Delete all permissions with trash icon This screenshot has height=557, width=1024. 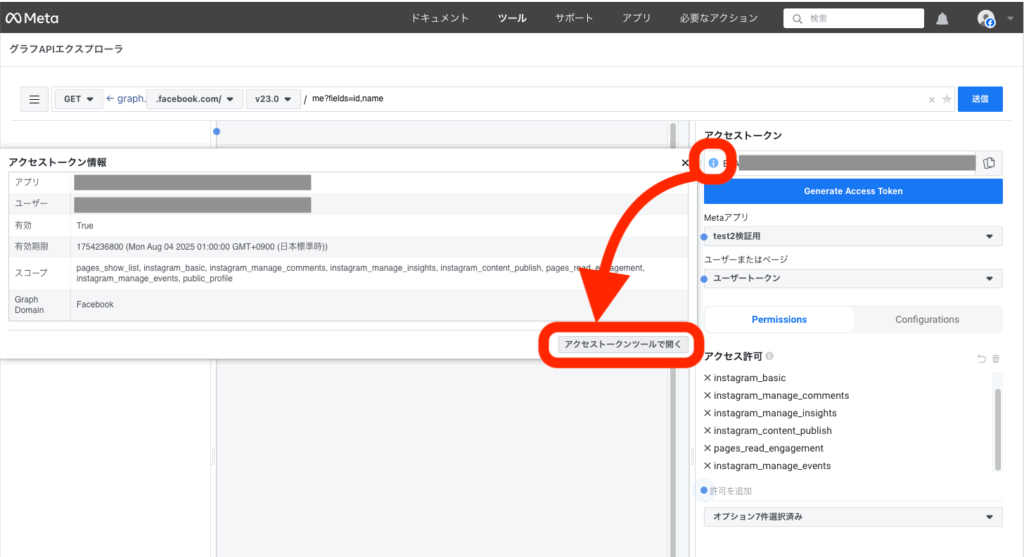(x=996, y=358)
